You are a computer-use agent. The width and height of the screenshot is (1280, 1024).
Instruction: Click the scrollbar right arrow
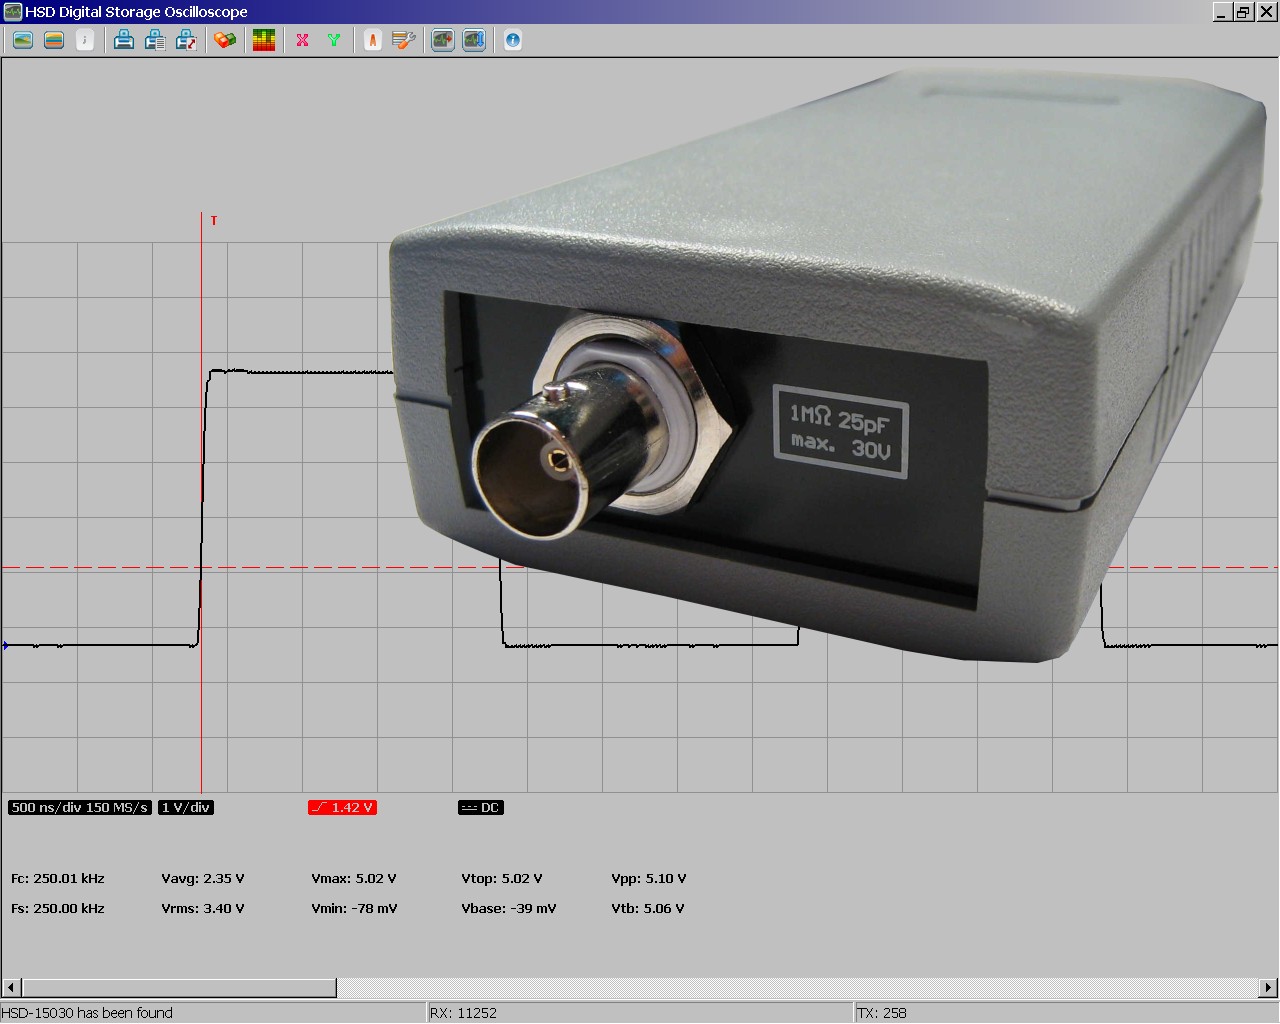[1269, 988]
